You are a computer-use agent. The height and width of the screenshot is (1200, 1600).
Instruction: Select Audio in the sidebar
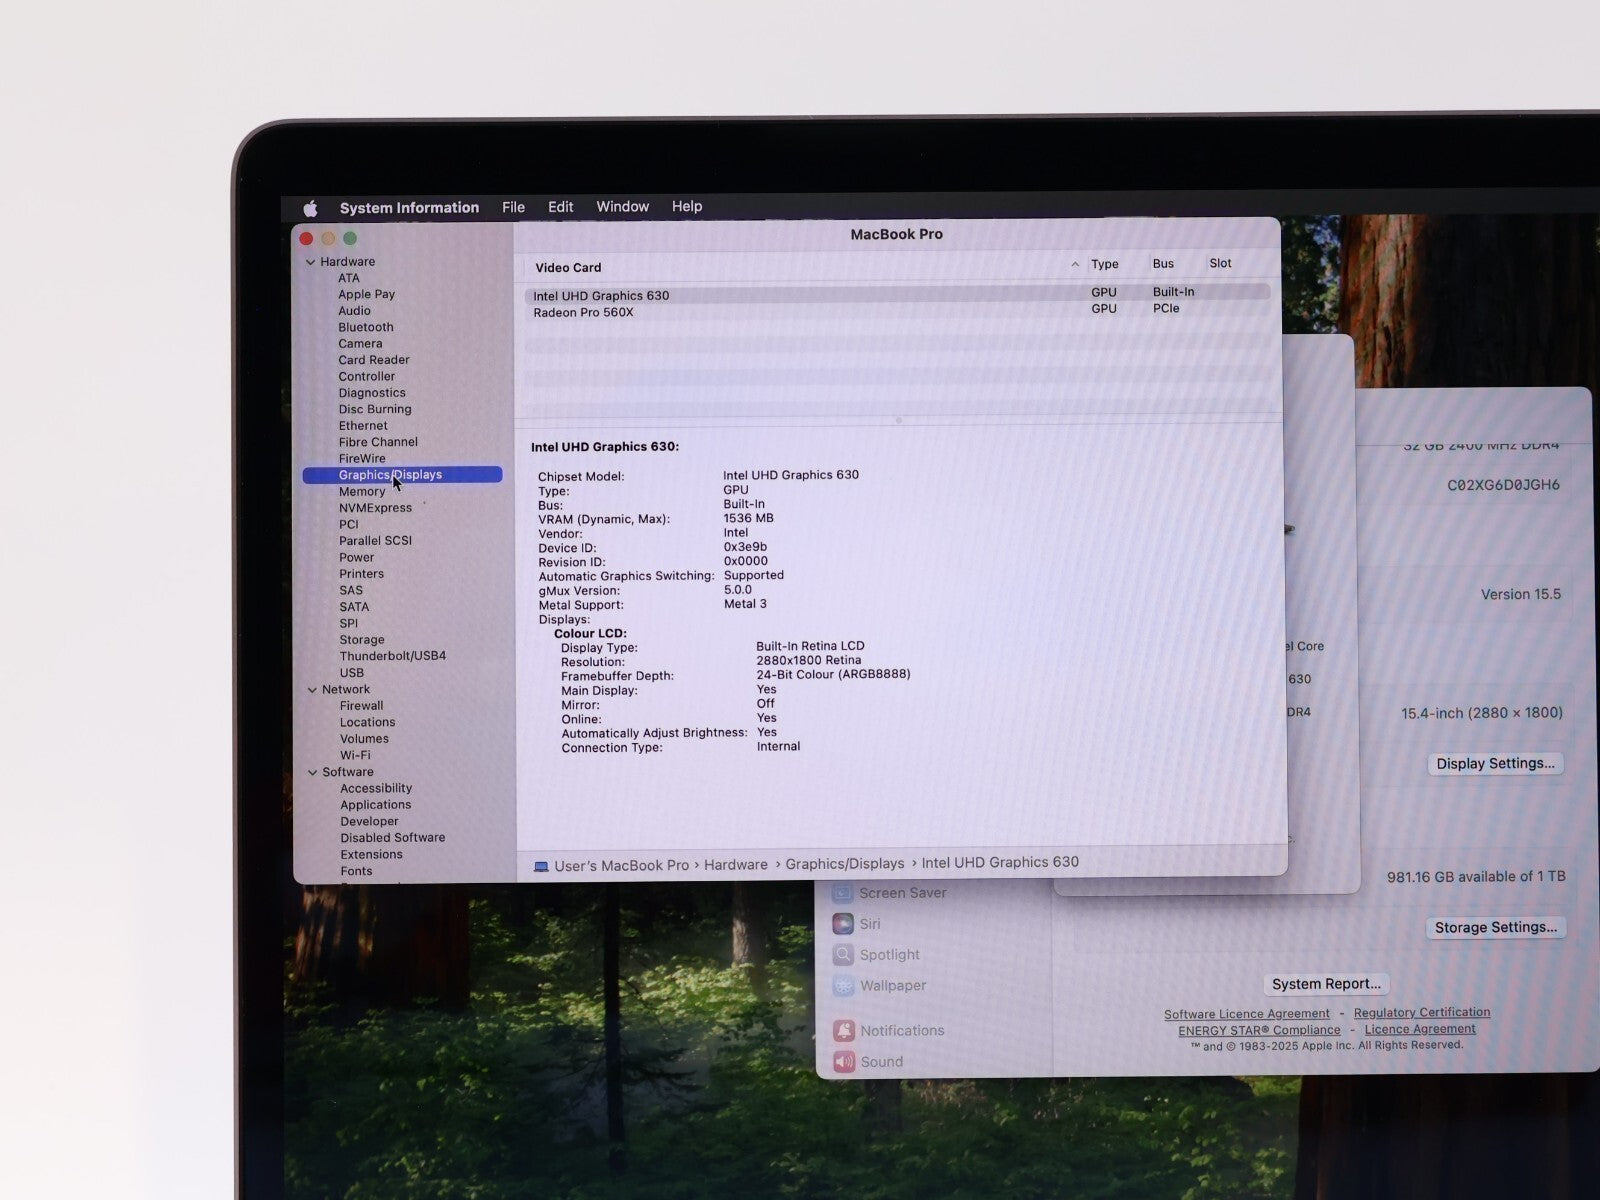coord(354,311)
